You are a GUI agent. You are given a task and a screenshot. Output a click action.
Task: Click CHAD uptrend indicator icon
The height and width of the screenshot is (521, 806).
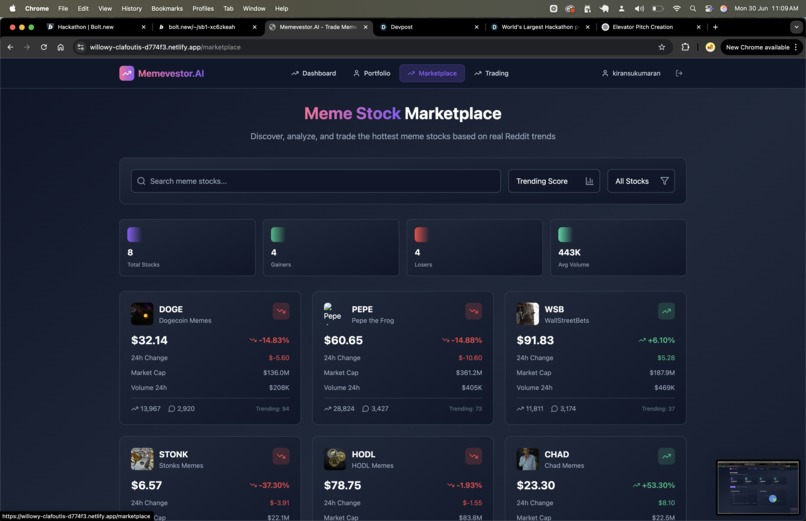tap(666, 456)
